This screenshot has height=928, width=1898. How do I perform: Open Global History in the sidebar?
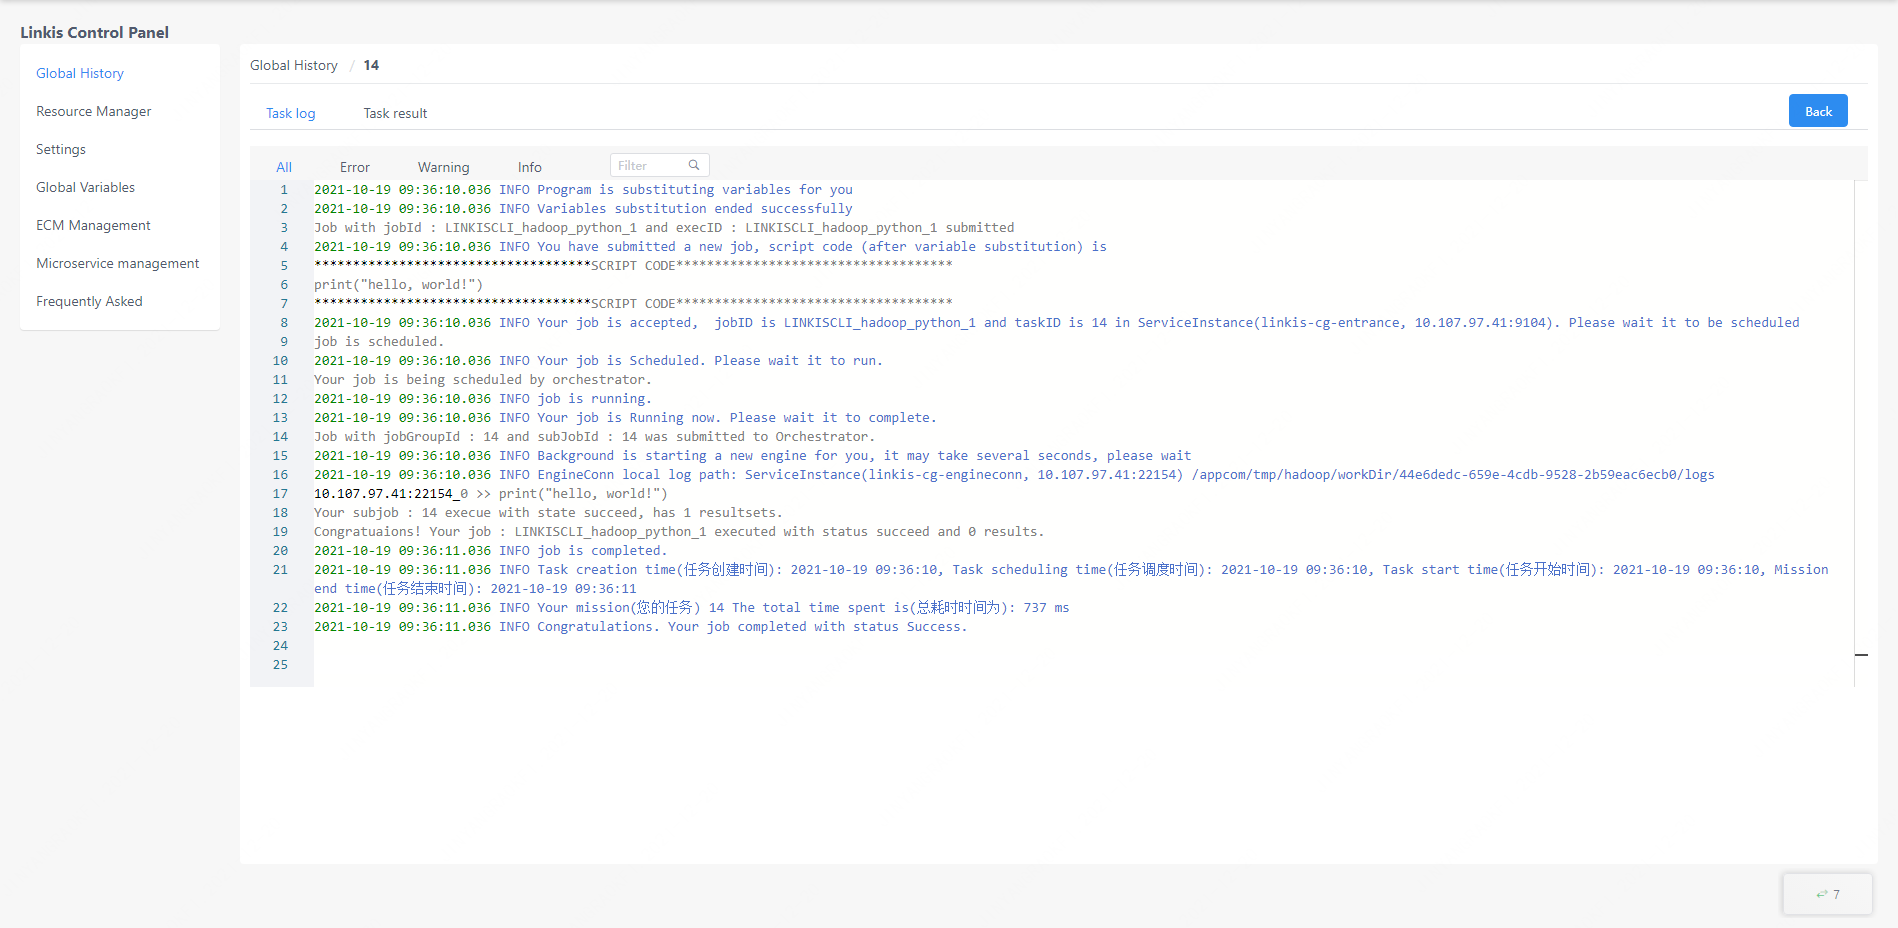pyautogui.click(x=80, y=73)
